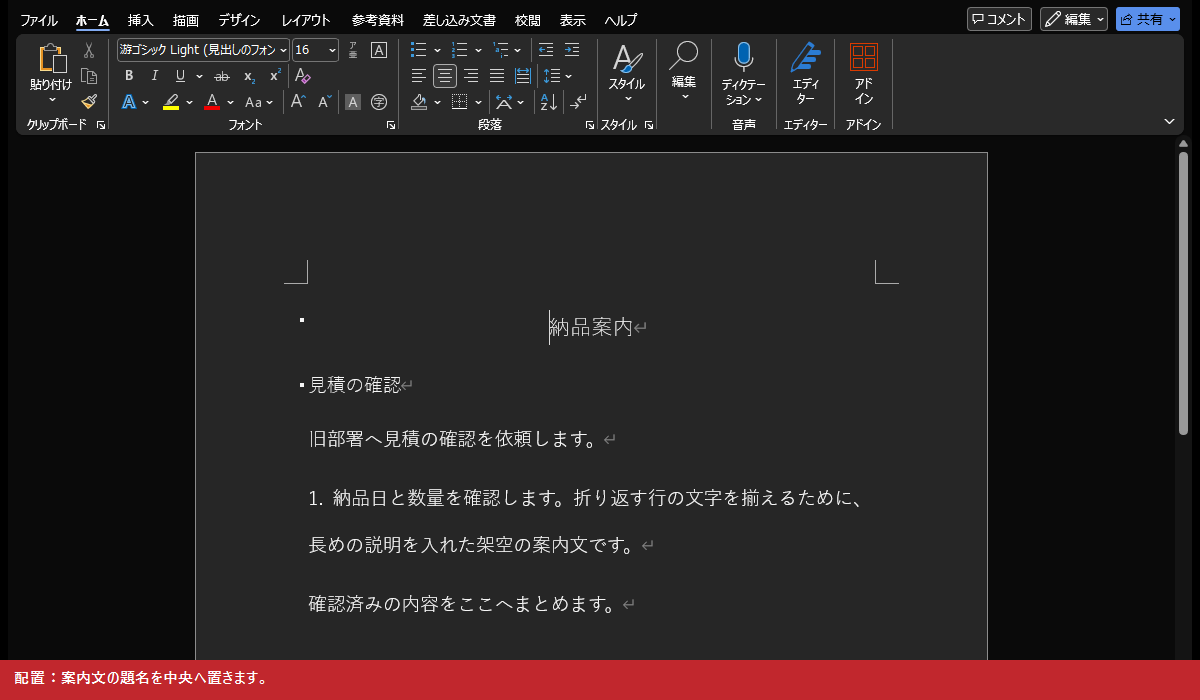Screen dimensions: 1200x700
Task: Start Dictation with the microphone icon
Action: 743,57
